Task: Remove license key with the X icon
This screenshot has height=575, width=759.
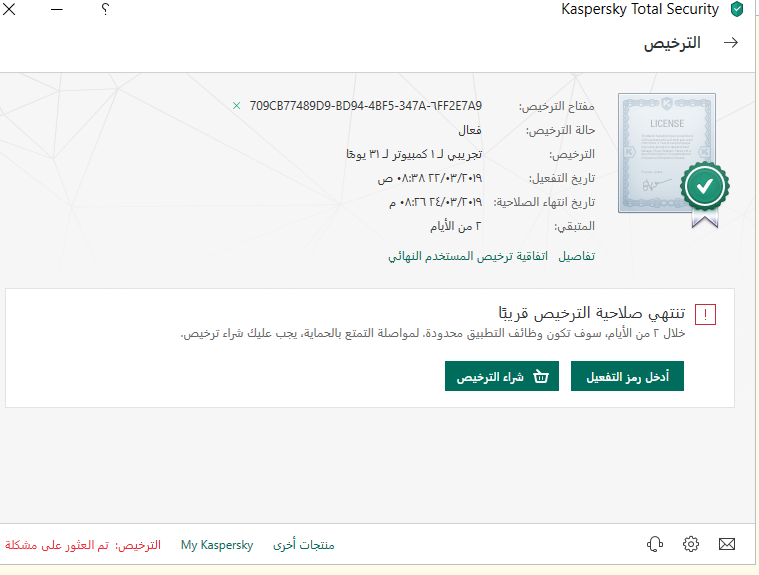Action: pyautogui.click(x=236, y=106)
